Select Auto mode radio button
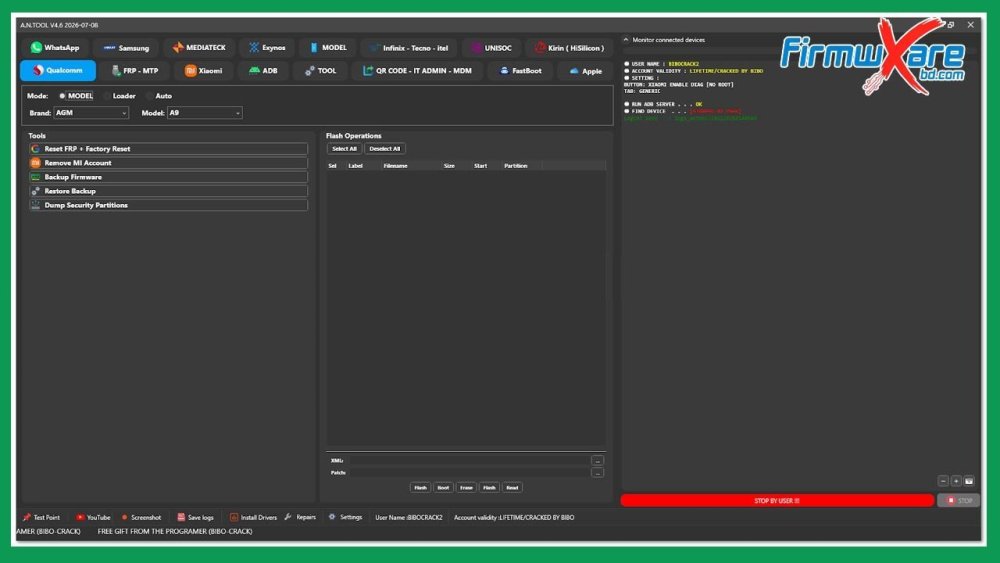Image resolution: width=1000 pixels, height=563 pixels. click(x=159, y=96)
